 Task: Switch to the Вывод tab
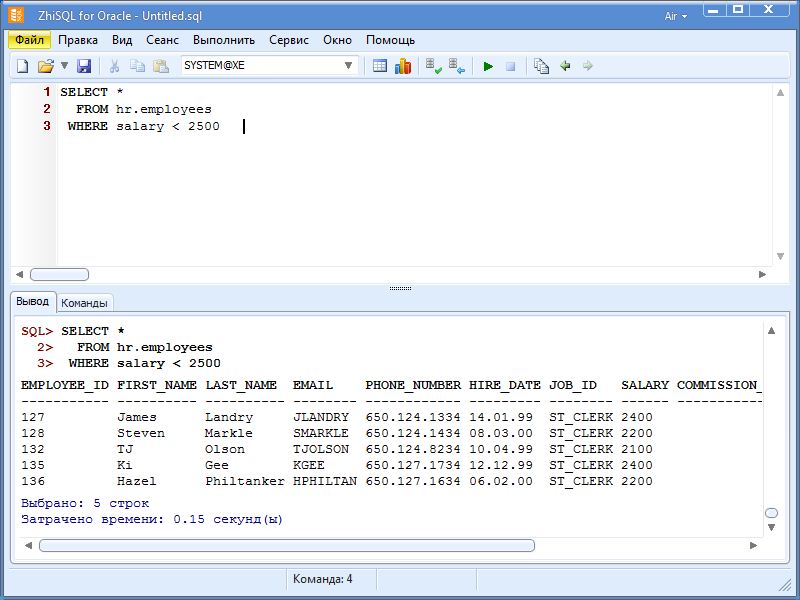[33, 302]
